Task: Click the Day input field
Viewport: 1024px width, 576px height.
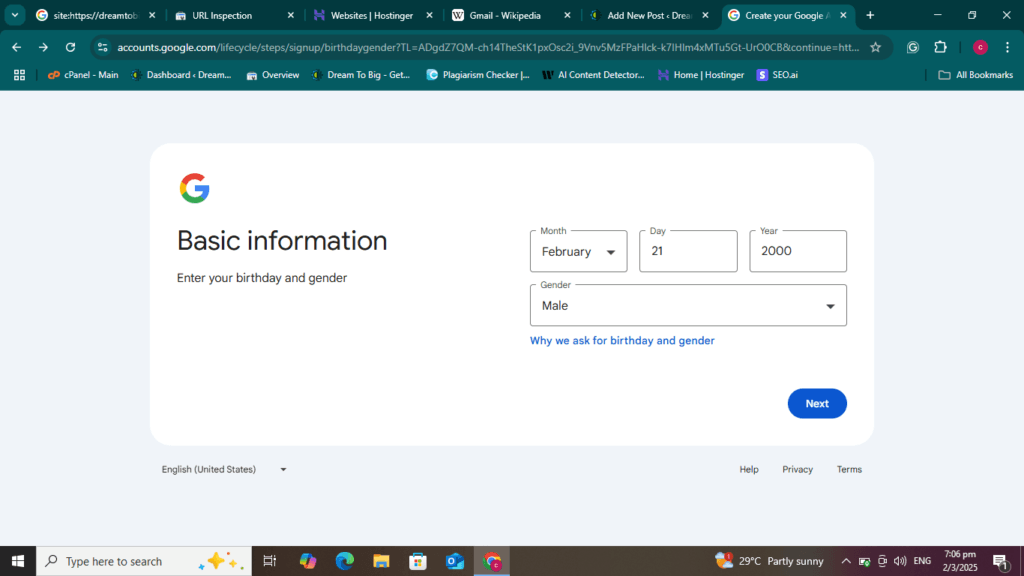Action: click(688, 251)
